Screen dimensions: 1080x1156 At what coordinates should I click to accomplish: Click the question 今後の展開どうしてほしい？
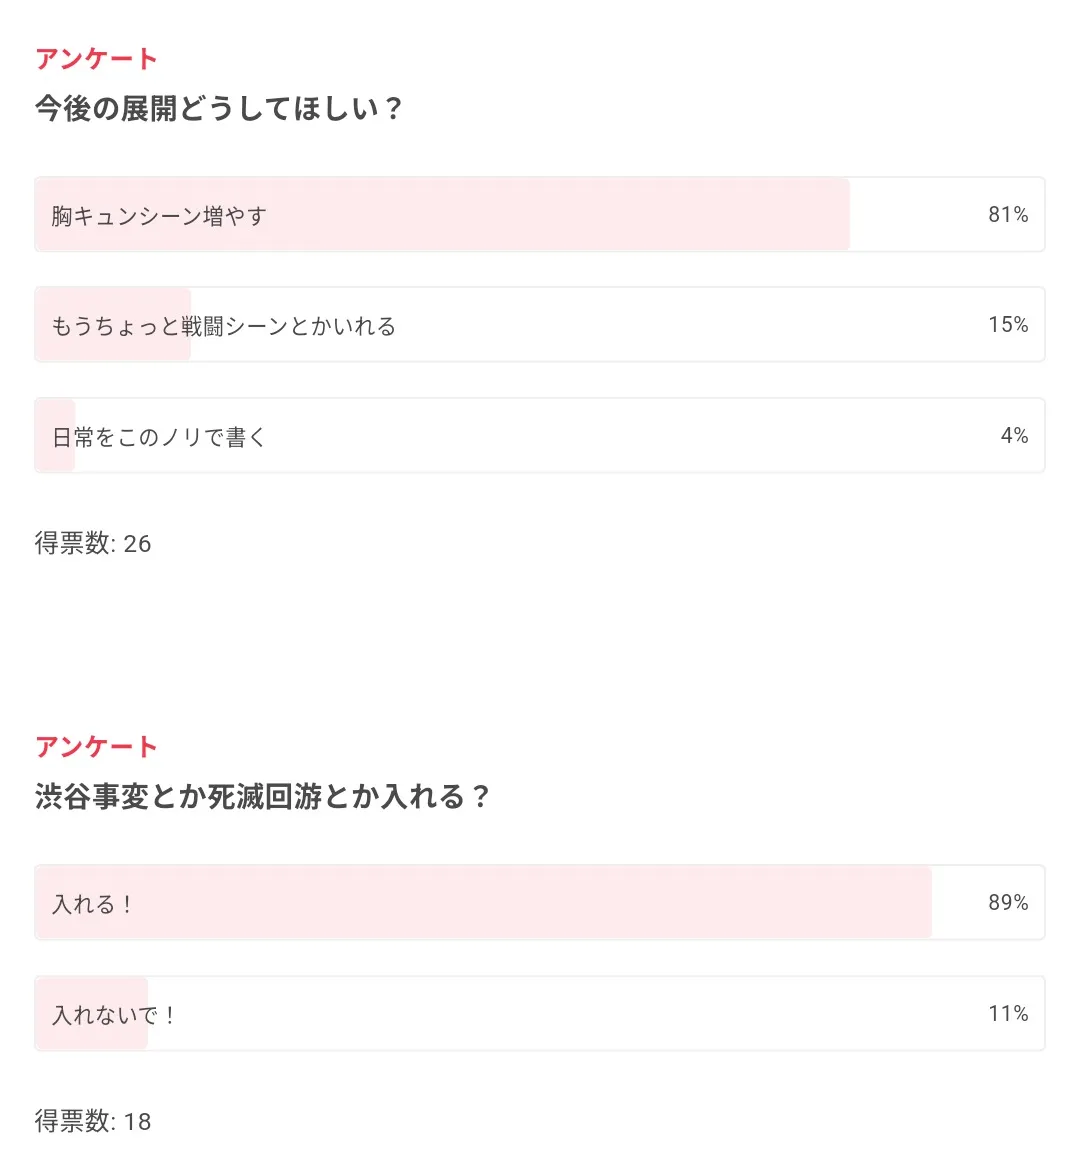219,108
